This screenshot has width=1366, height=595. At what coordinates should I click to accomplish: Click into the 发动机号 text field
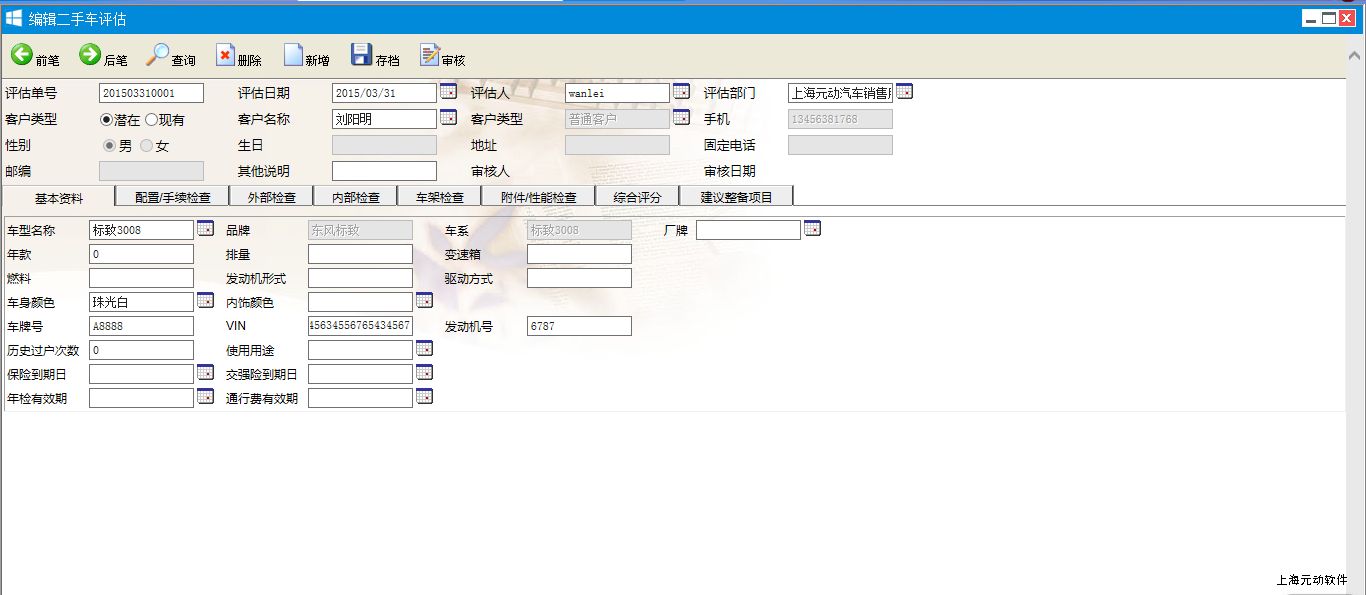[x=579, y=326]
